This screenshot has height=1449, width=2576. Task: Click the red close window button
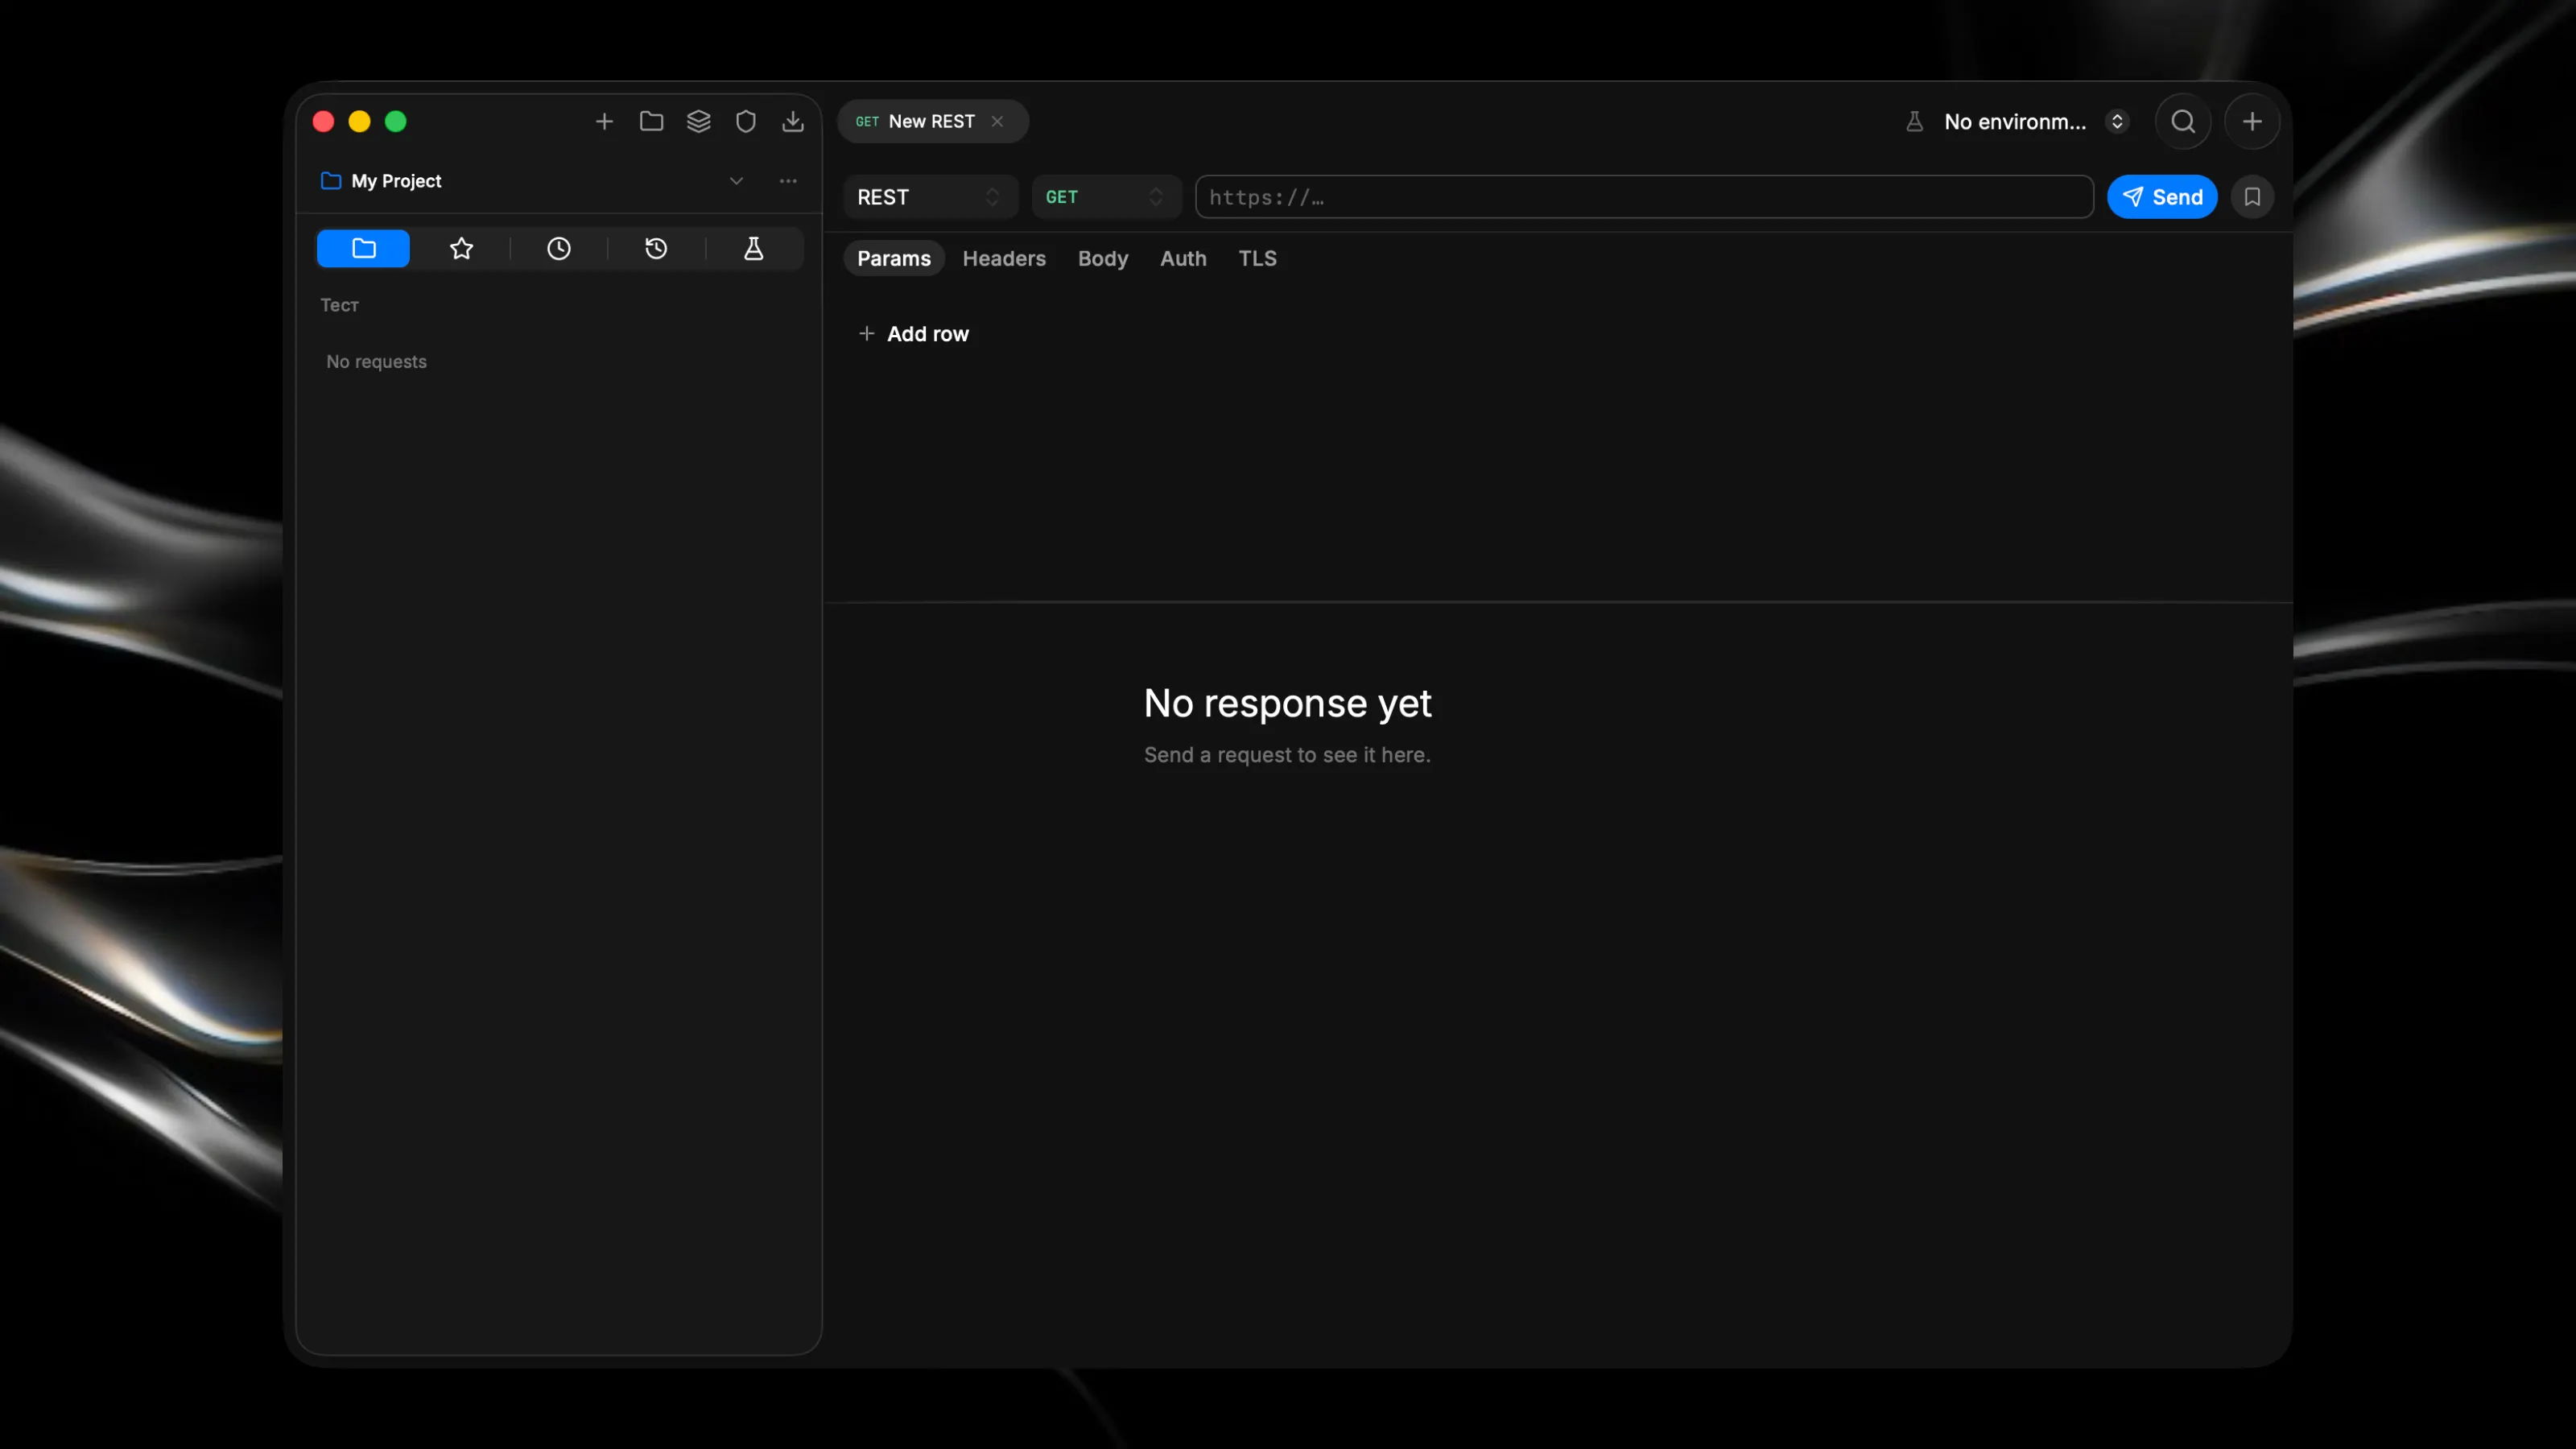tap(323, 121)
